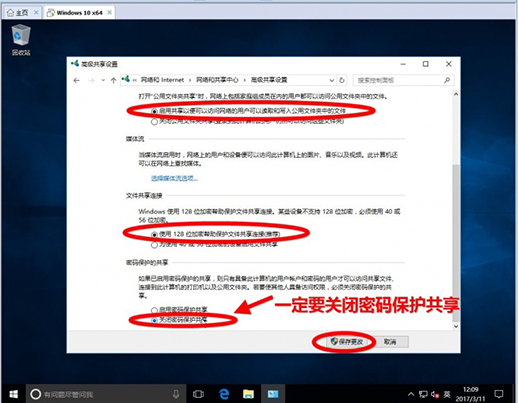Click the vertical scrollbar thumb
This screenshot has height=403, width=518.
tap(456, 243)
